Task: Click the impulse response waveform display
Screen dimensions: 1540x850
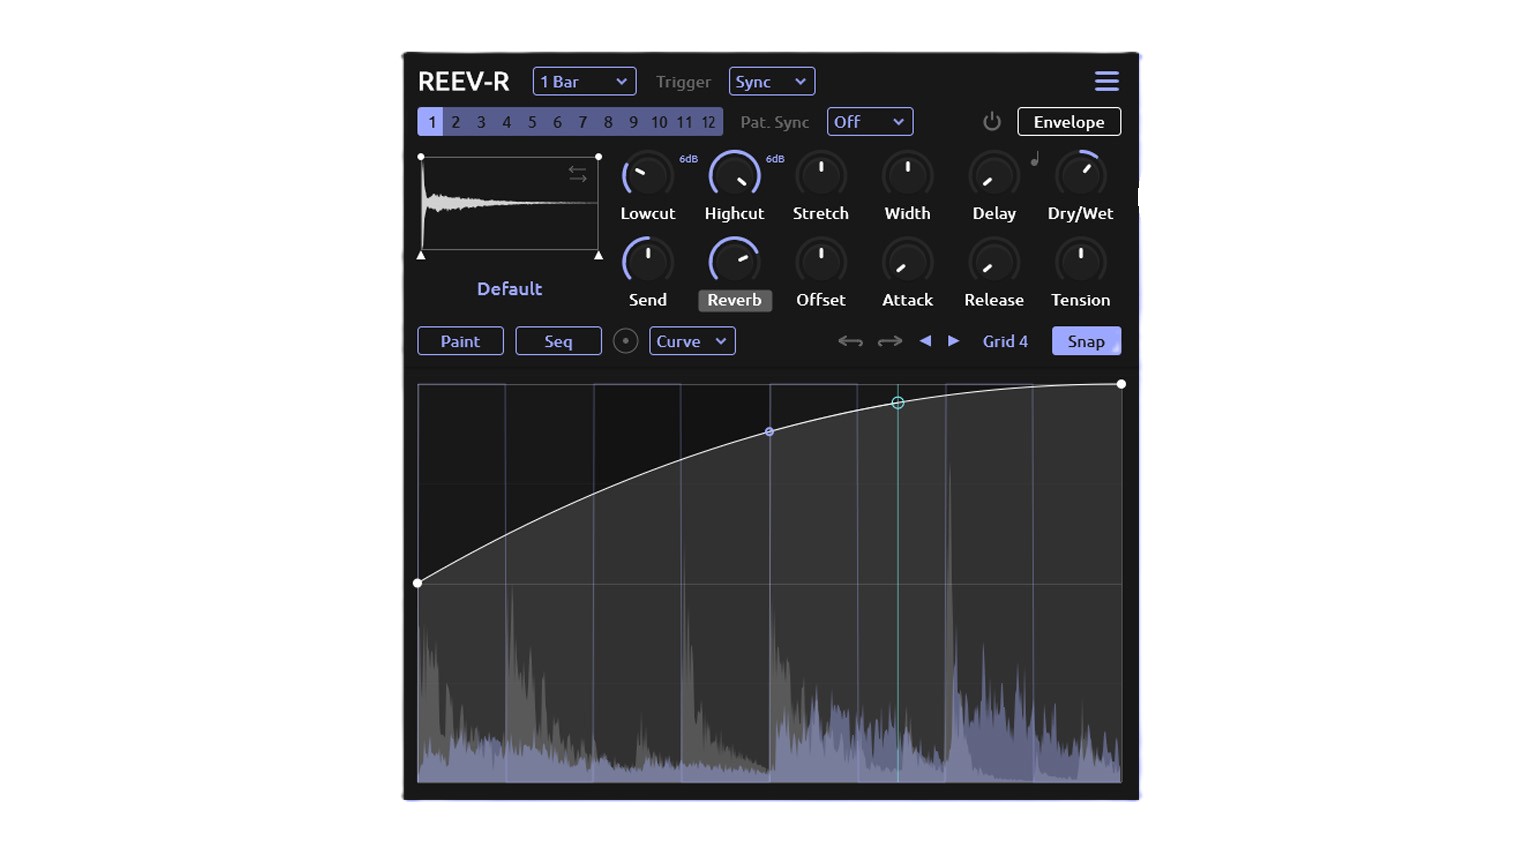Action: (x=510, y=203)
